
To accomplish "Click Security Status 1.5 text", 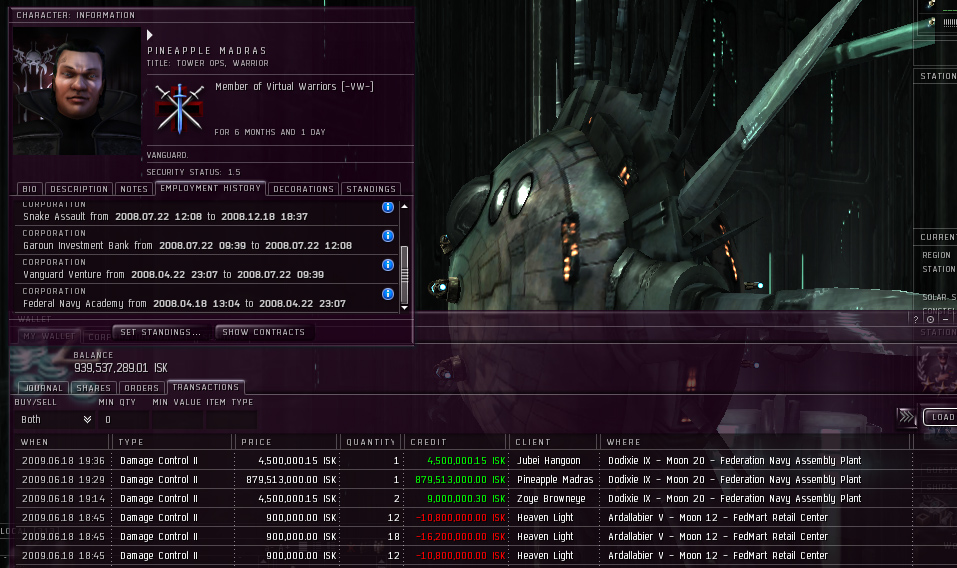I will (x=193, y=172).
